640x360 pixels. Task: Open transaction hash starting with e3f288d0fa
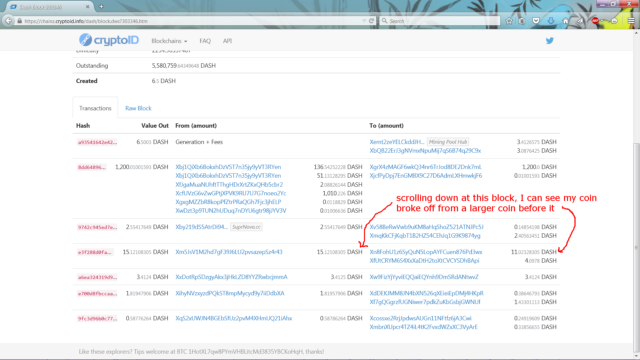95,252
